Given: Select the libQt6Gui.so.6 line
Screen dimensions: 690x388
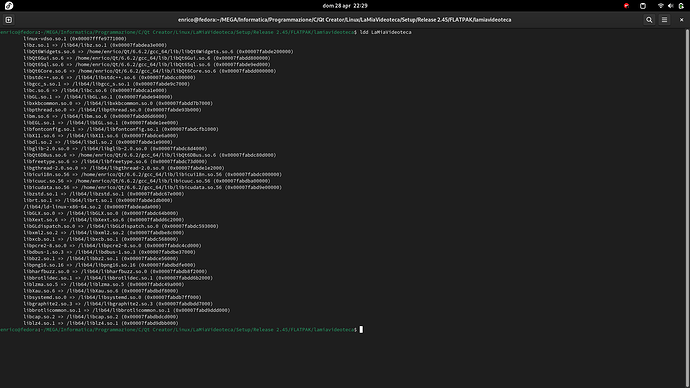Looking at the screenshot, I should (147, 58).
